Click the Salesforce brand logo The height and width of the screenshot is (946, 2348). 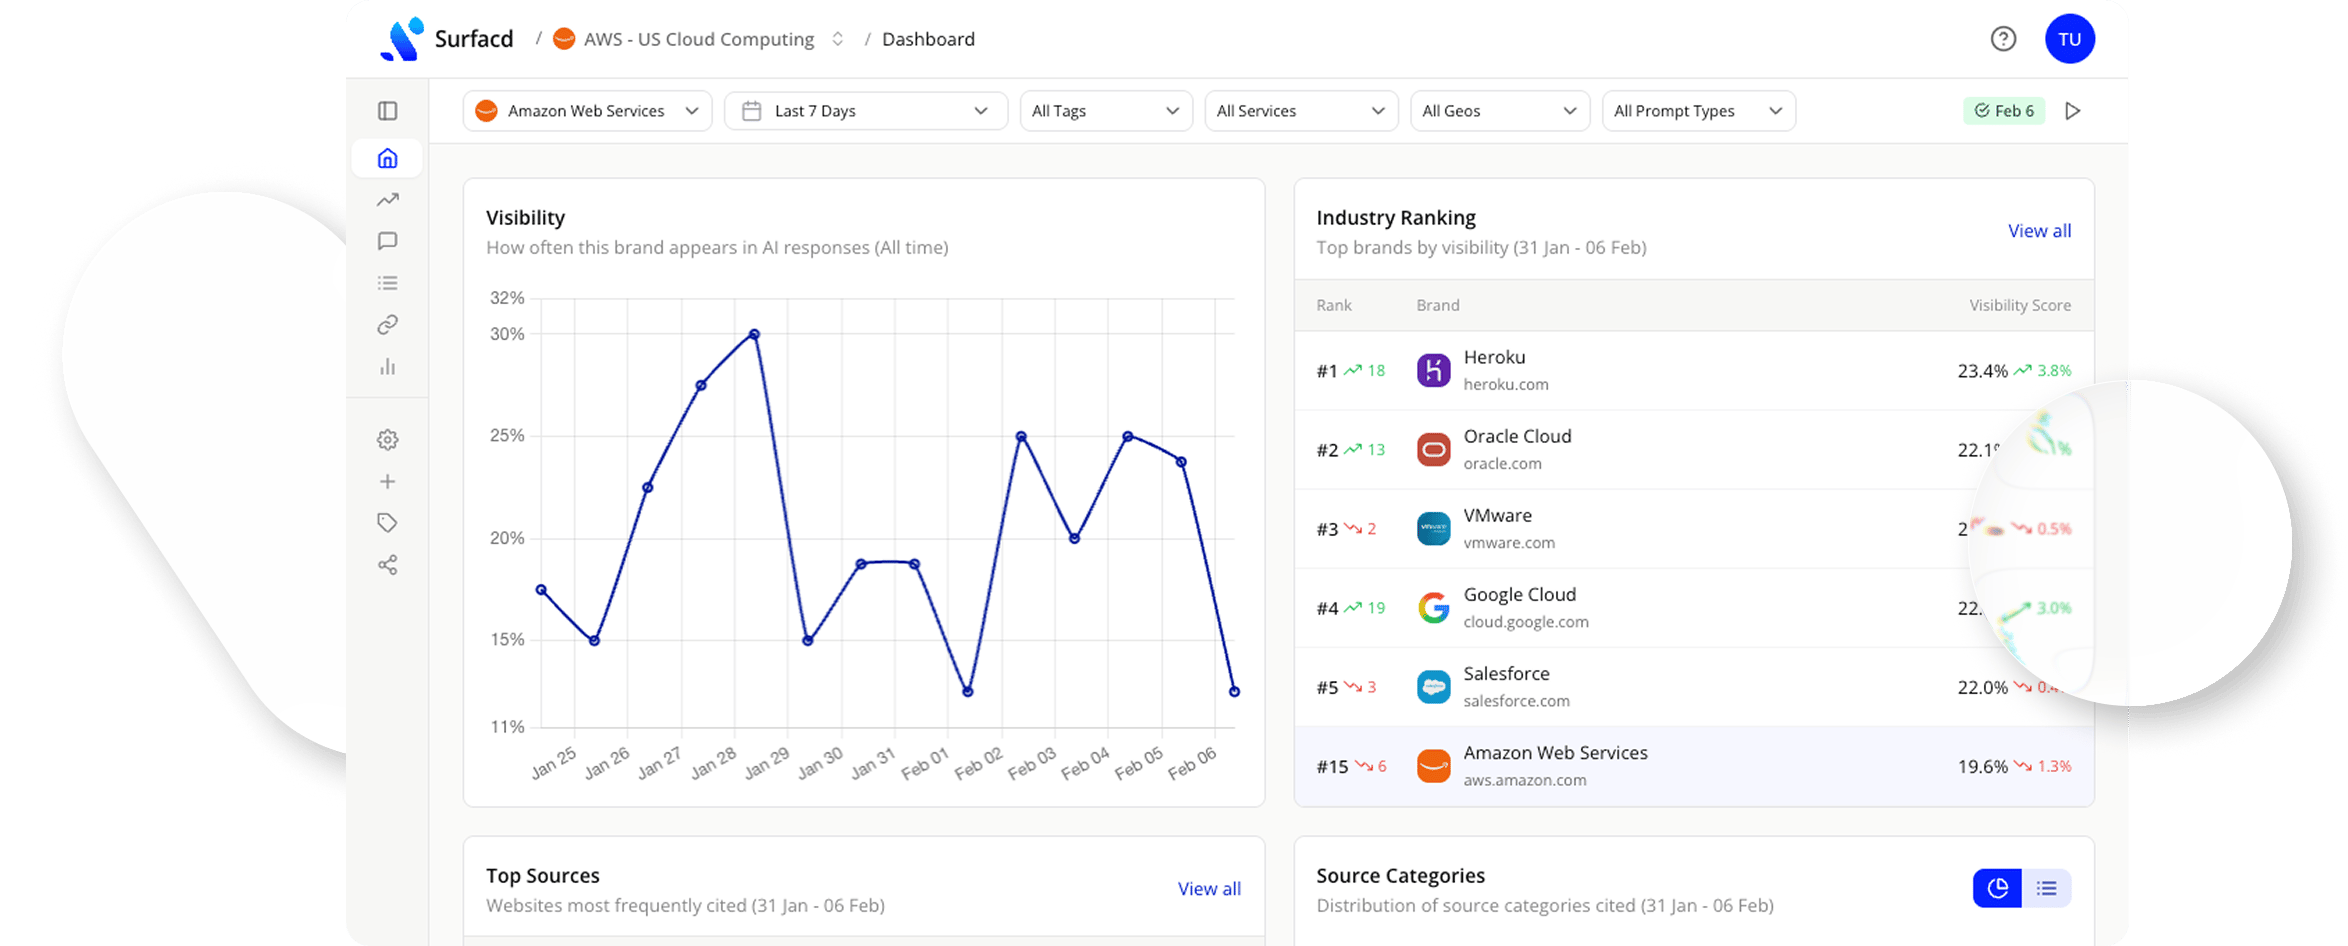tap(1433, 687)
